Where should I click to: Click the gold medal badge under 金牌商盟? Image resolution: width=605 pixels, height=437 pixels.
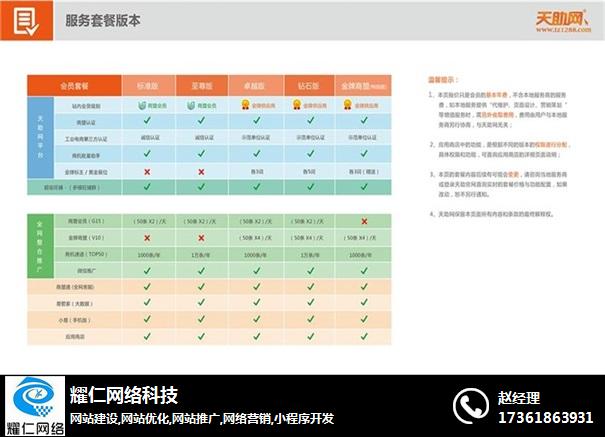(x=348, y=105)
